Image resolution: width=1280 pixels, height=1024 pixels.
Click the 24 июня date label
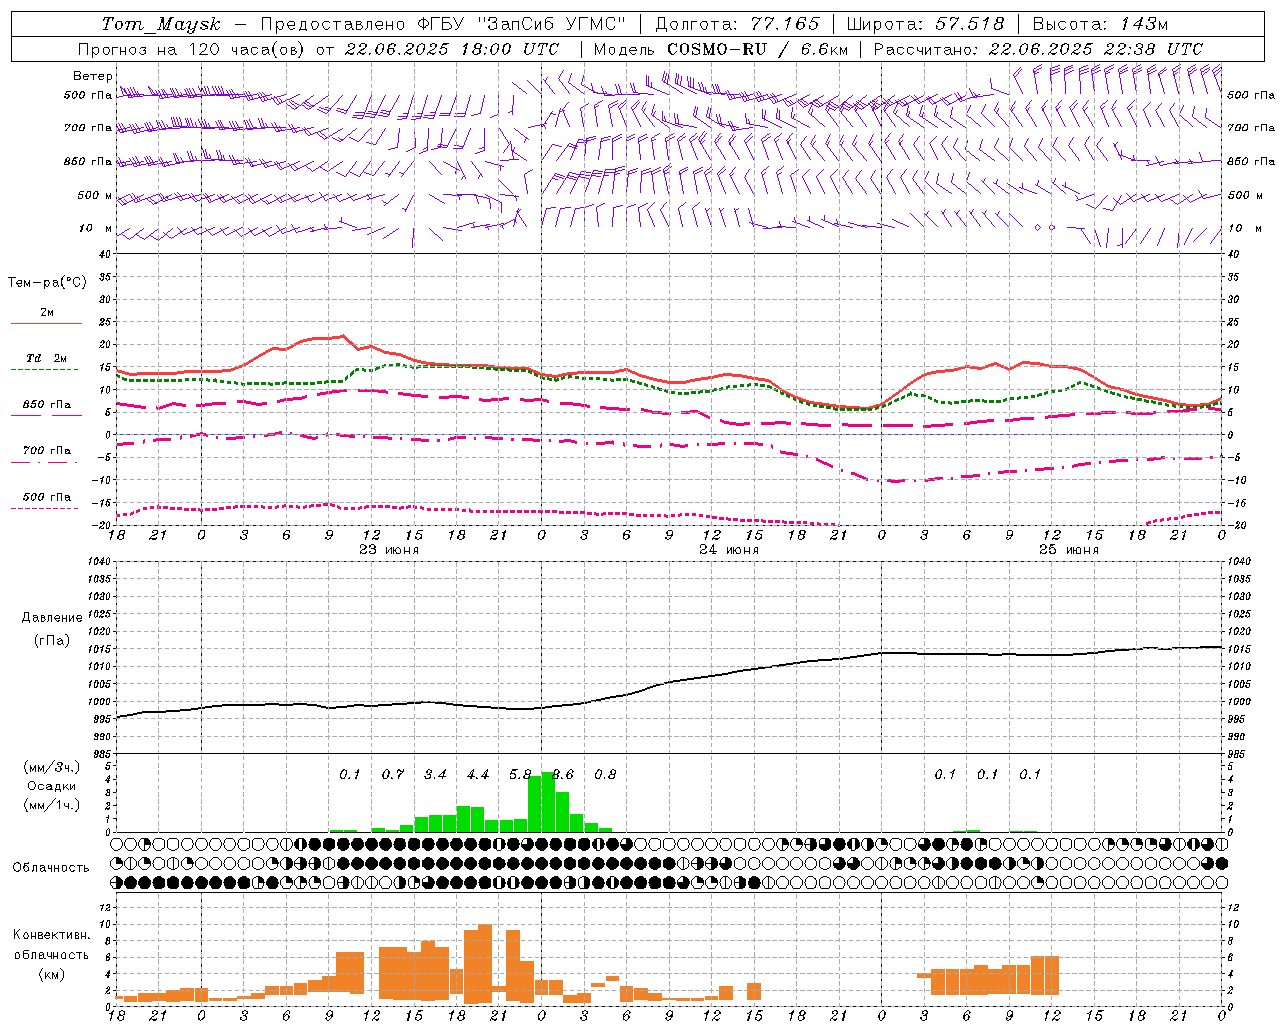click(x=729, y=550)
